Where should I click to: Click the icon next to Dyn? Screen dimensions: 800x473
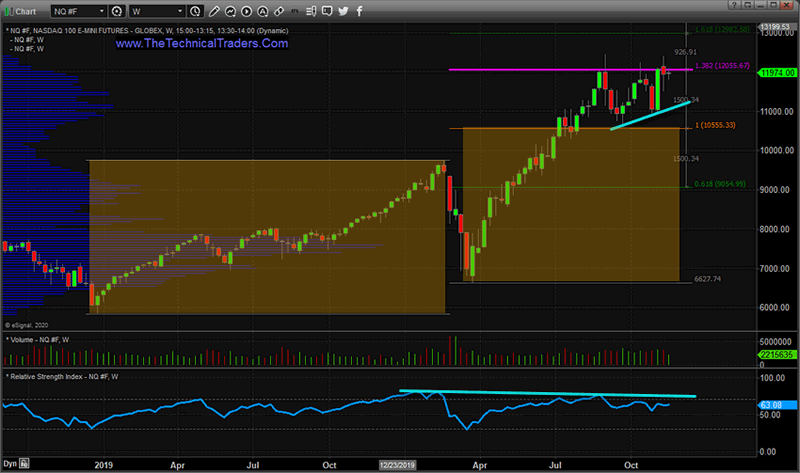(24, 464)
